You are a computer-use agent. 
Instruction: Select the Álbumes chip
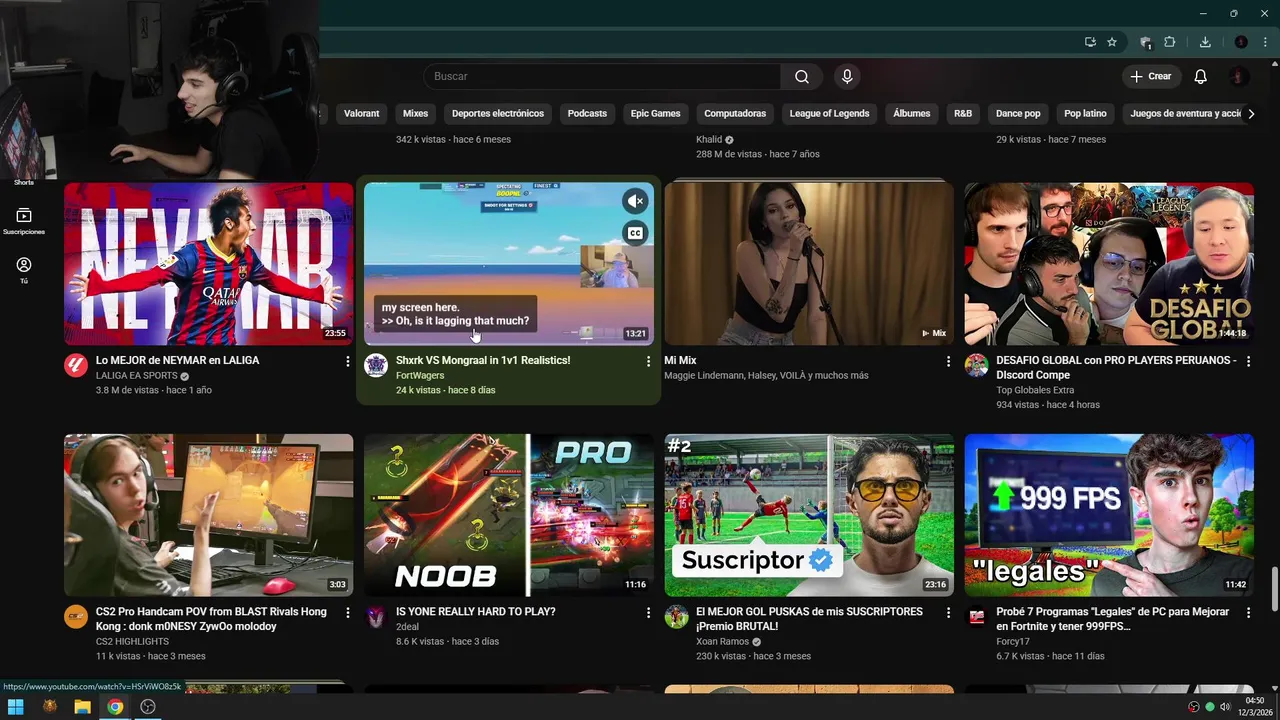(x=911, y=114)
